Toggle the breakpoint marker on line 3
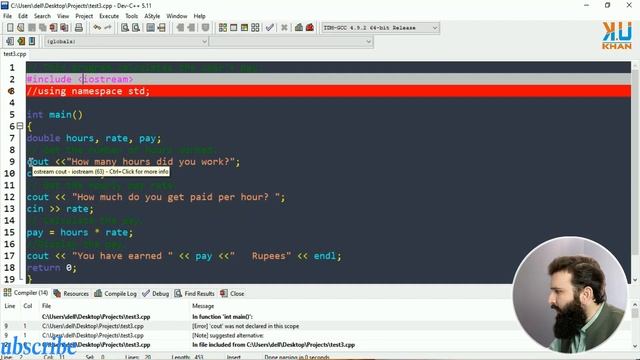The width and height of the screenshot is (640, 360). pos(11,91)
